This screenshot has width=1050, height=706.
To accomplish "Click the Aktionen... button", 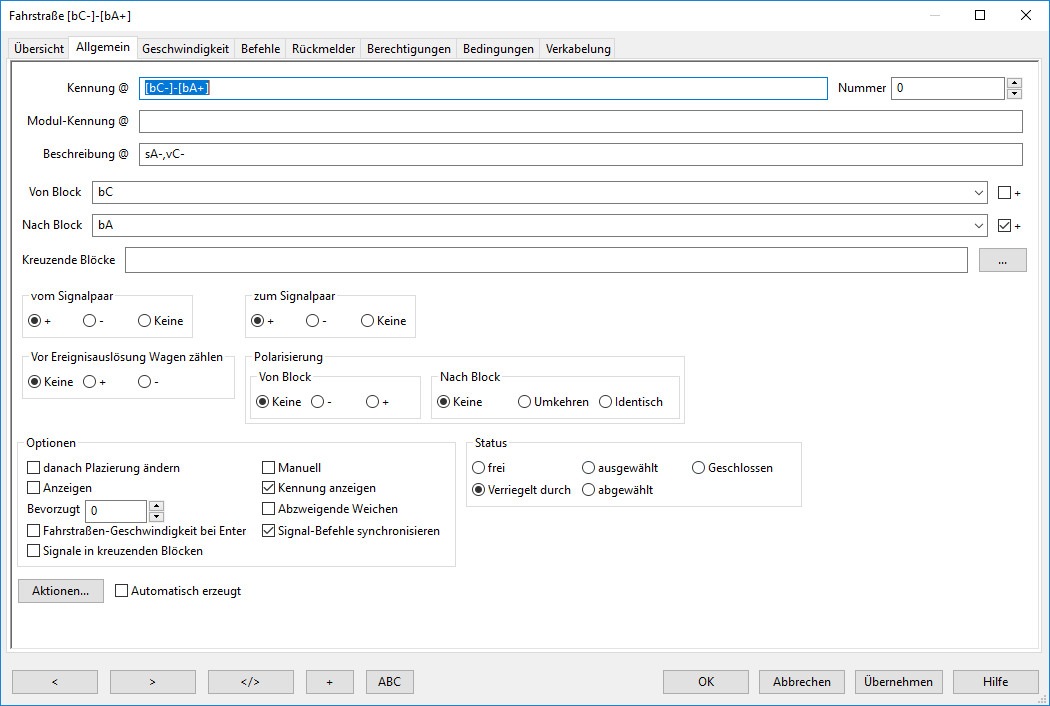I will pos(60,591).
